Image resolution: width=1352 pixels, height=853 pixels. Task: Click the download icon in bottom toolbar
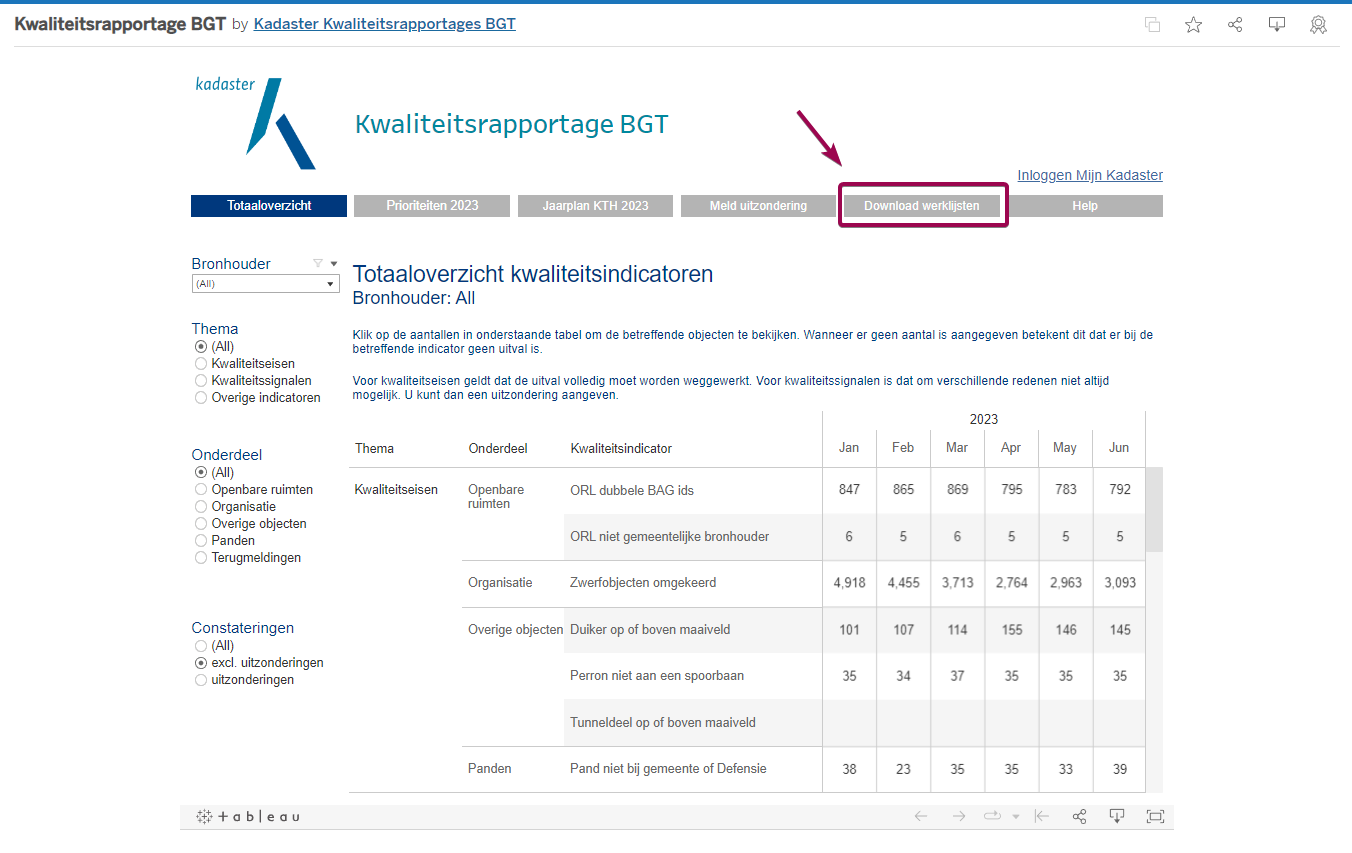click(x=1117, y=816)
